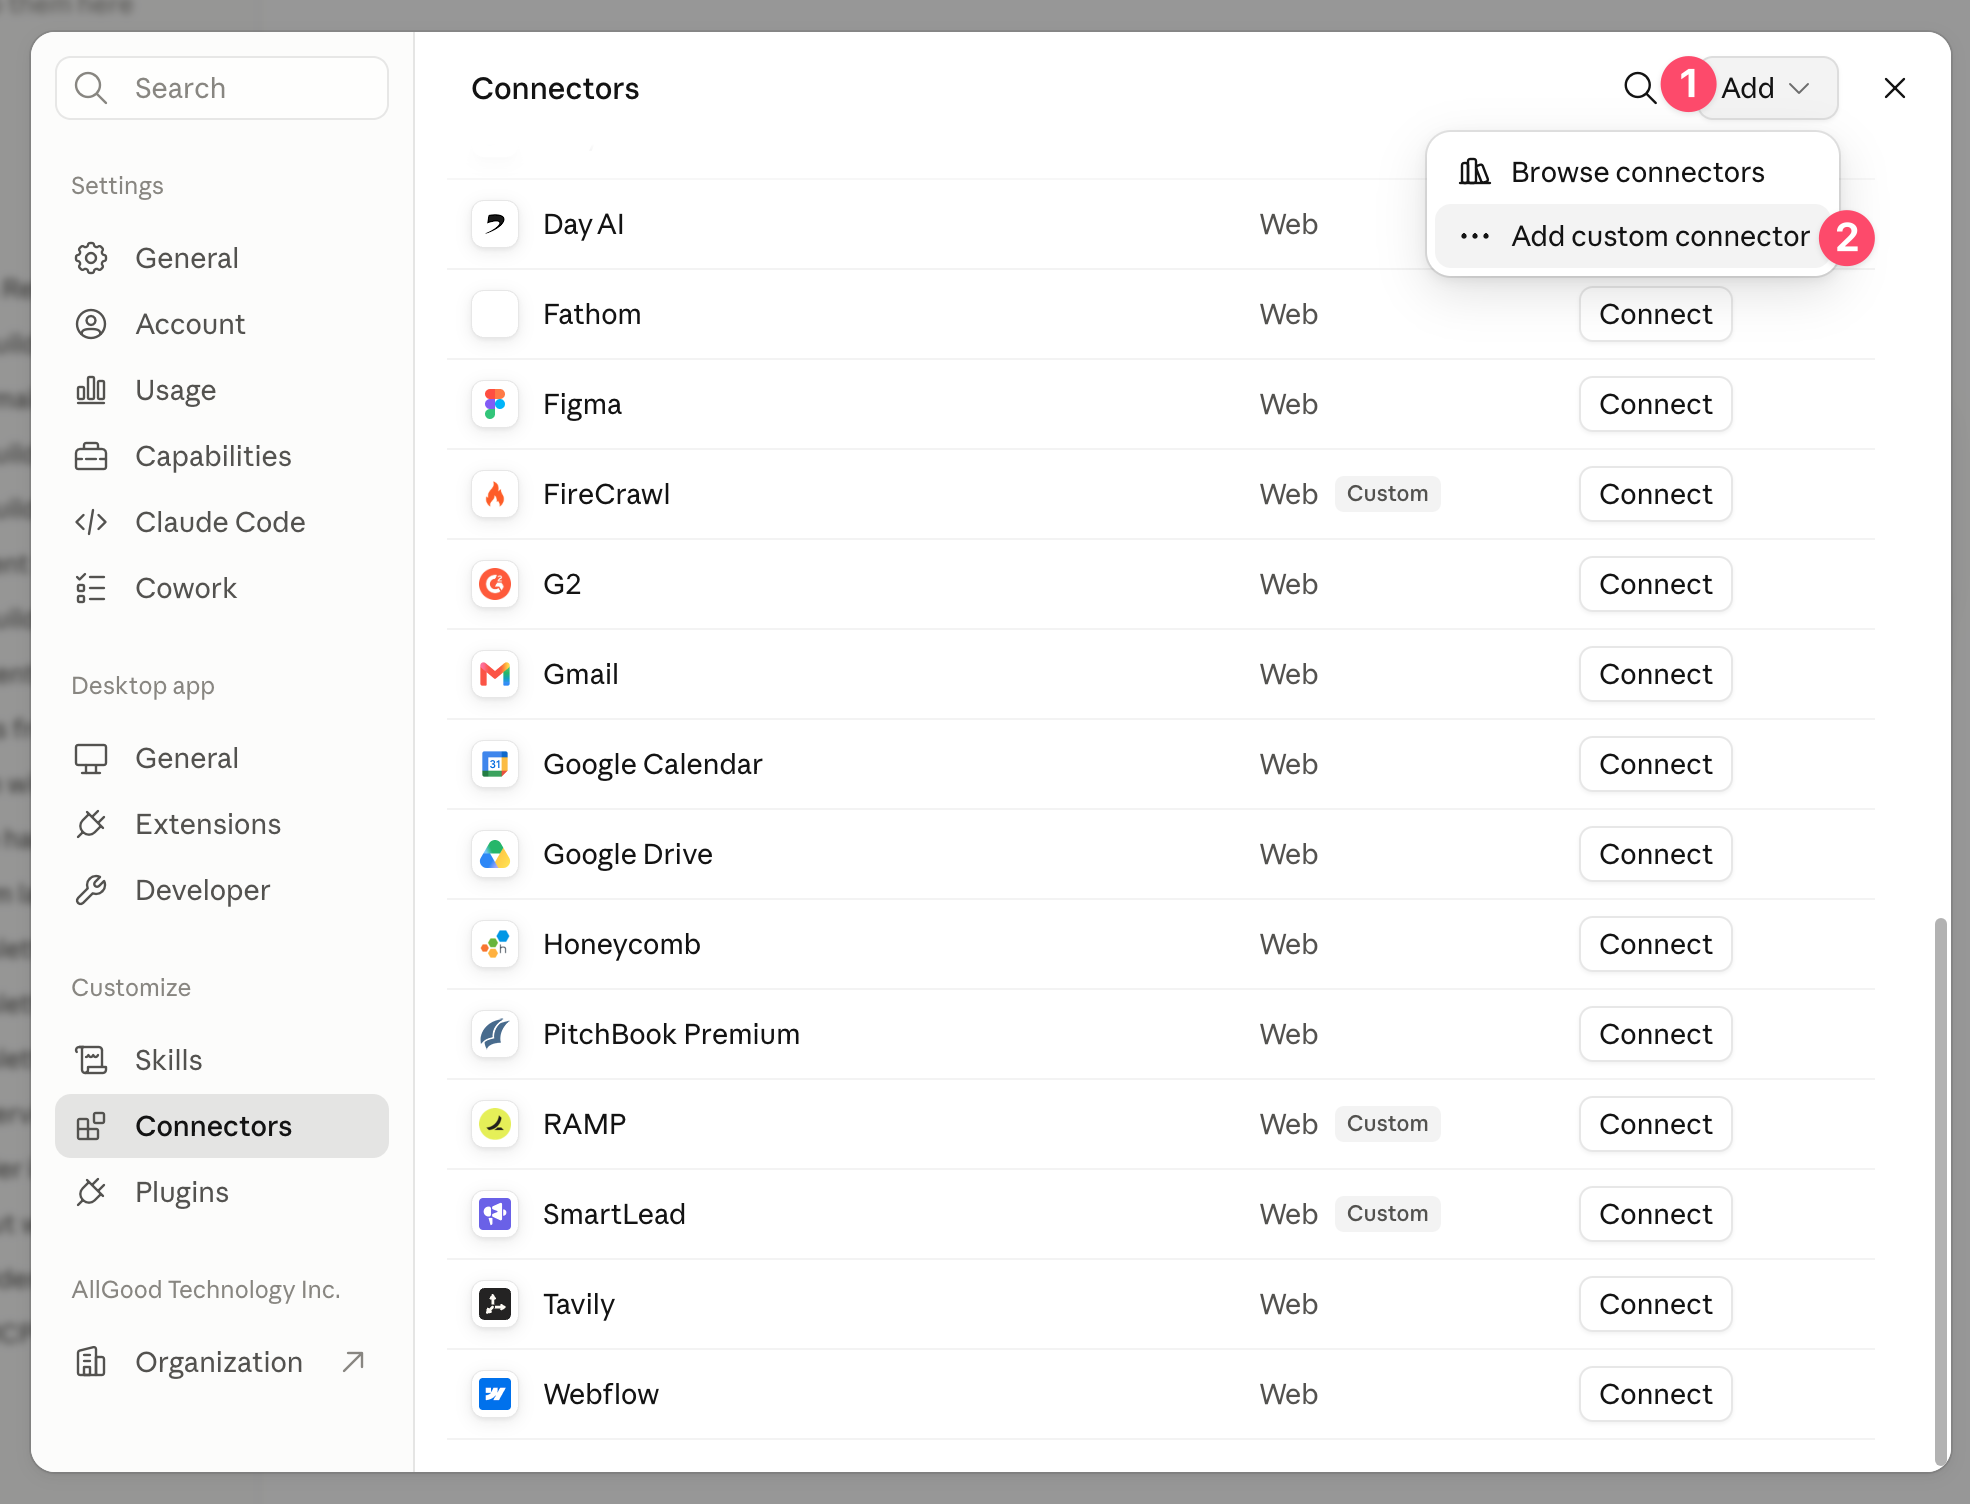Select Browse connectors from the menu

1633,172
